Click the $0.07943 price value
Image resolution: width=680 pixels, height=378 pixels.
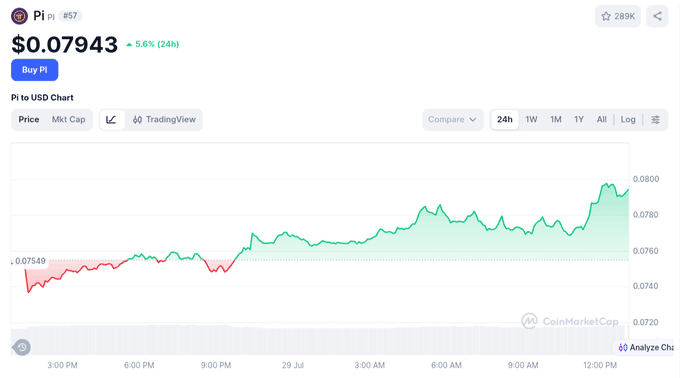pos(64,45)
